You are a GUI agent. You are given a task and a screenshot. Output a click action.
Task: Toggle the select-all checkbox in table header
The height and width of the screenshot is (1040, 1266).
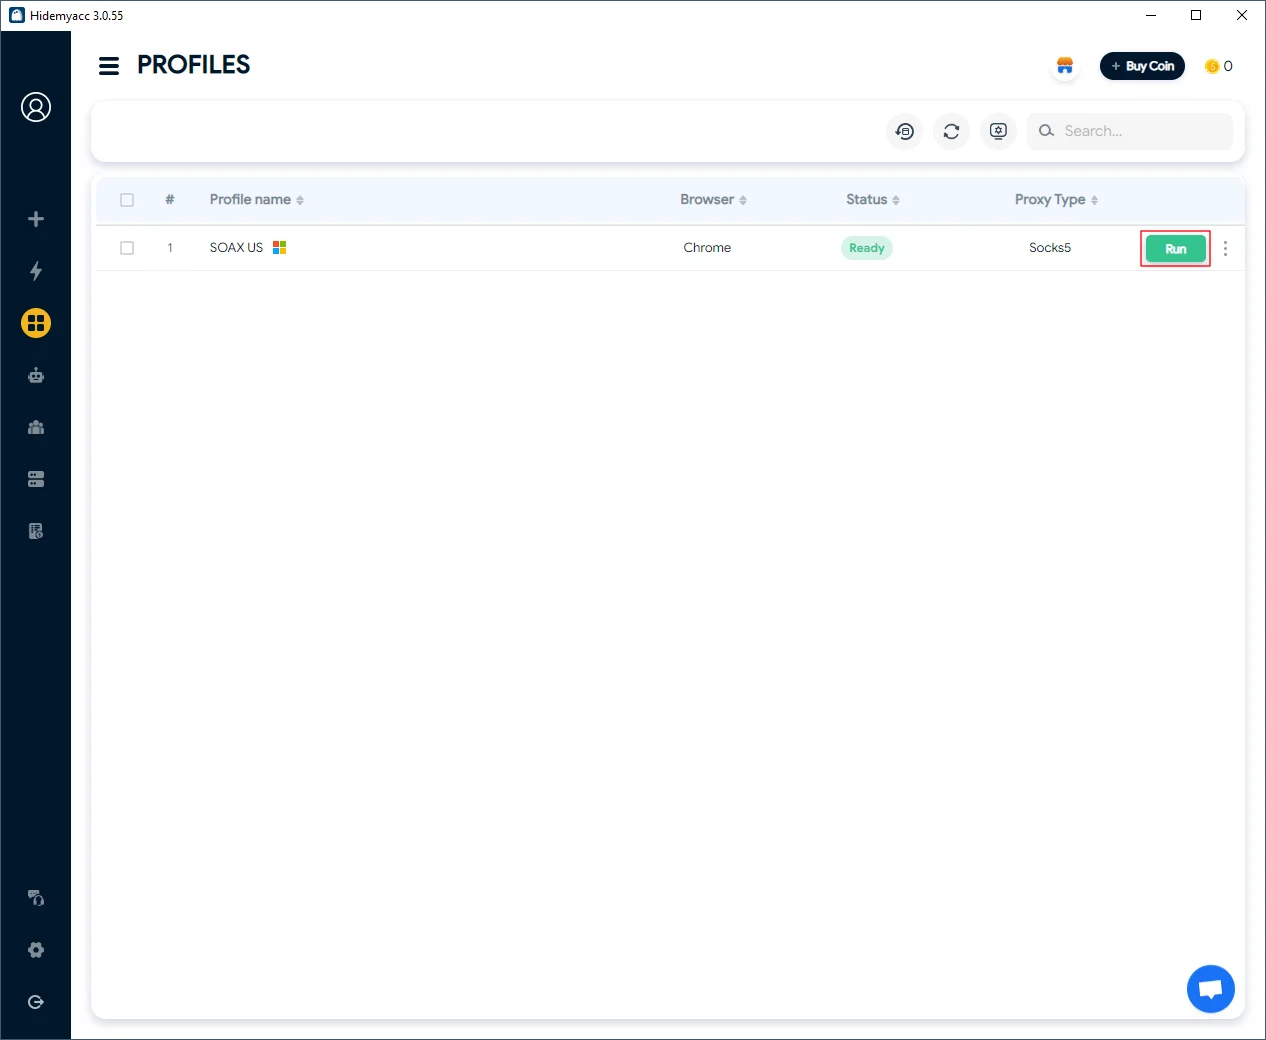pyautogui.click(x=127, y=200)
